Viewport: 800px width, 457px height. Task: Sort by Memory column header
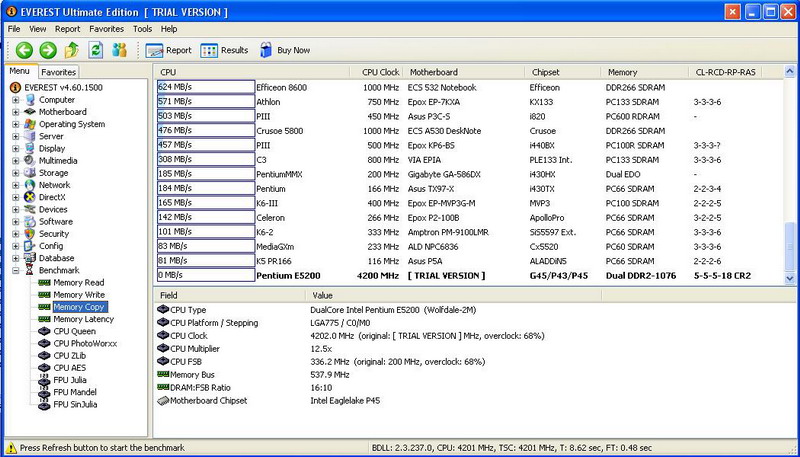click(645, 72)
